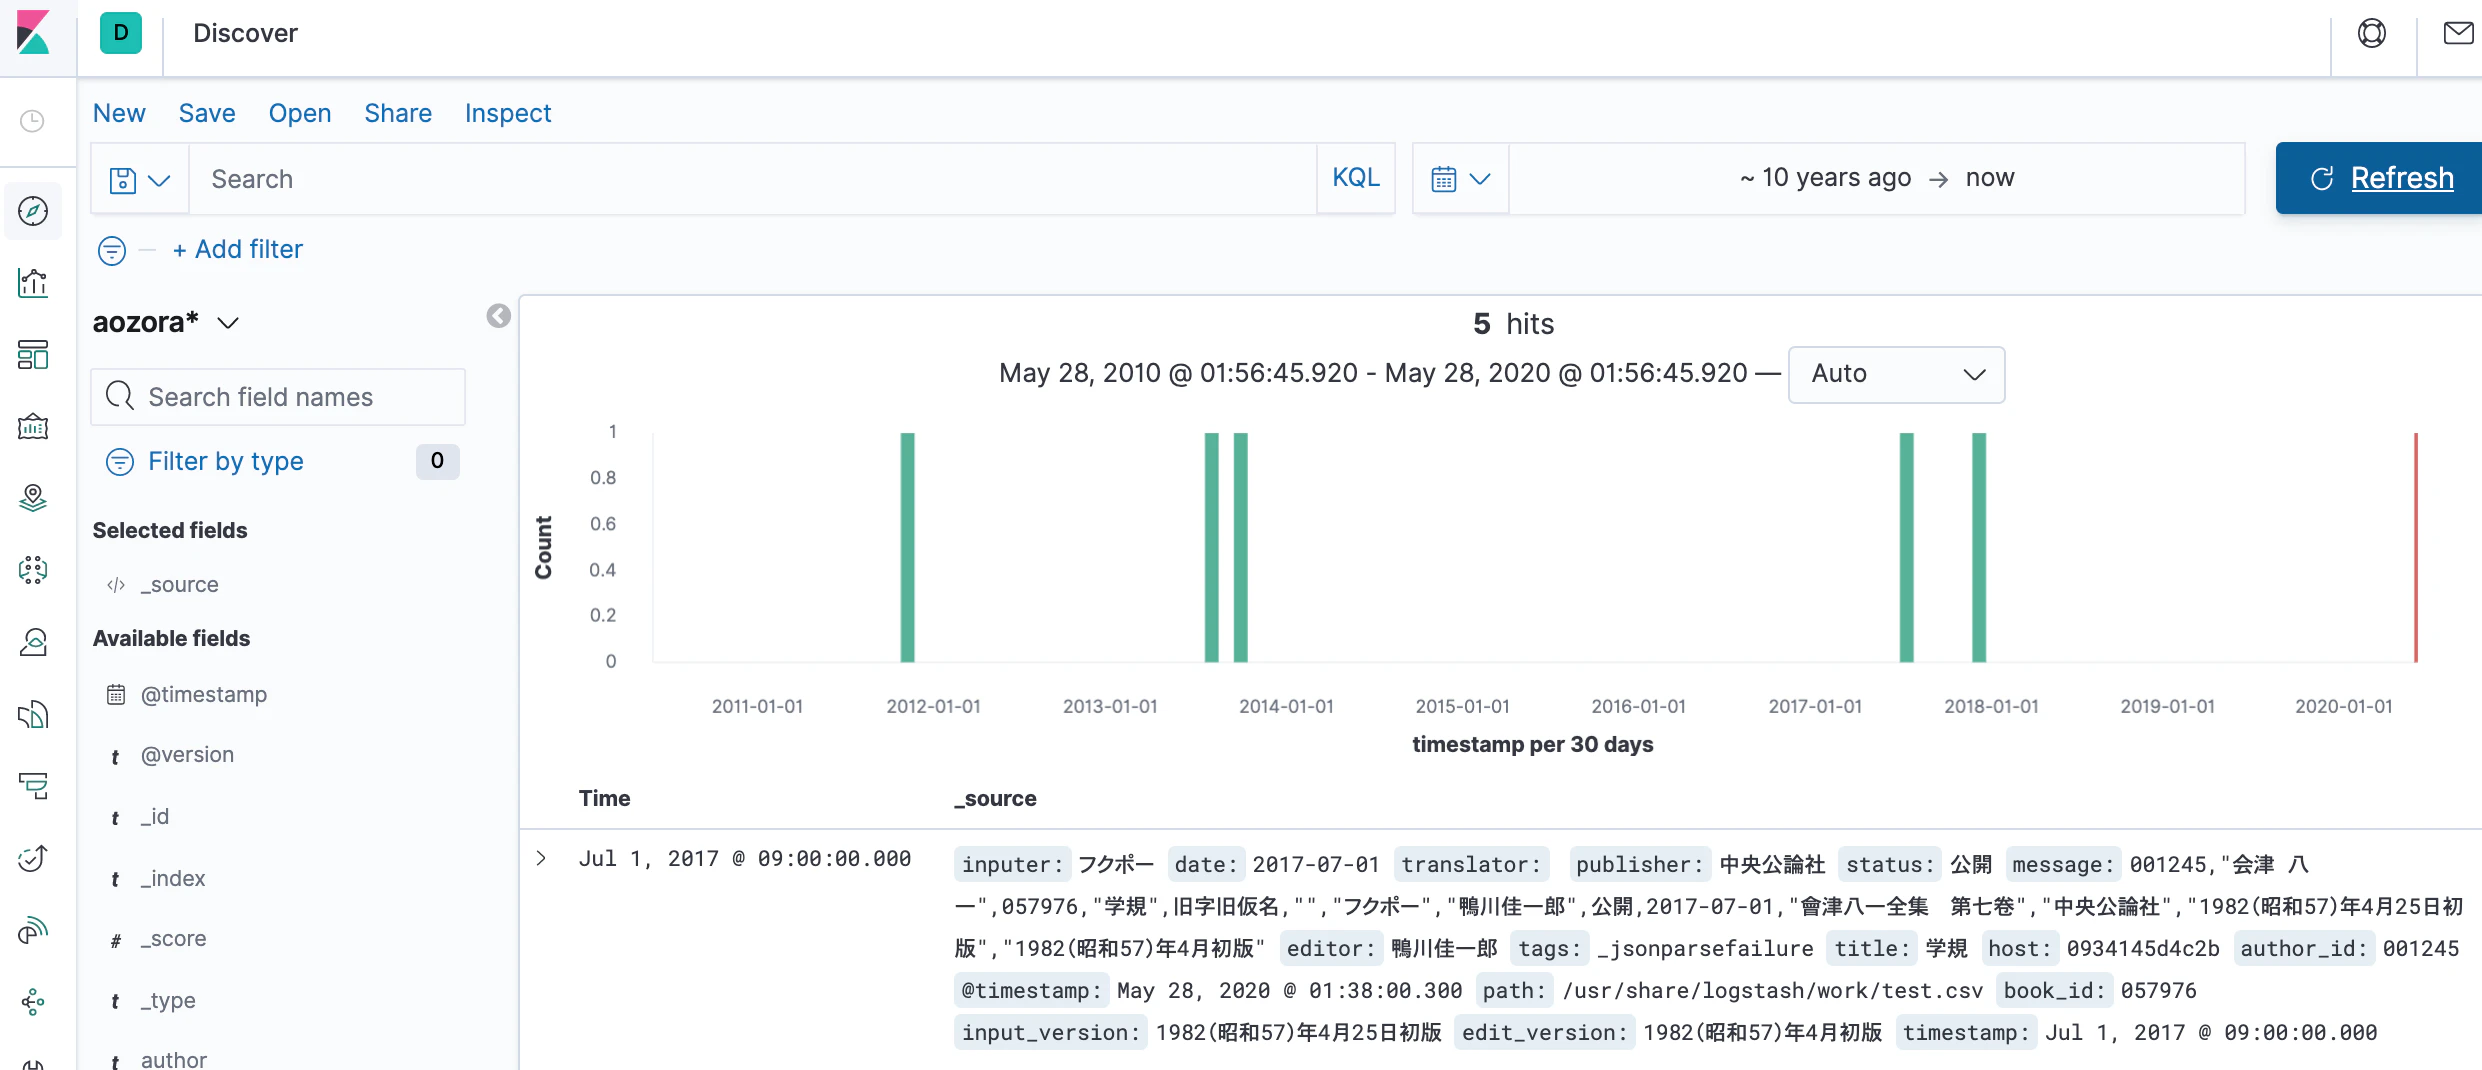The width and height of the screenshot is (2482, 1070).
Task: Open the Logs icon in sidebar
Action: click(x=33, y=714)
